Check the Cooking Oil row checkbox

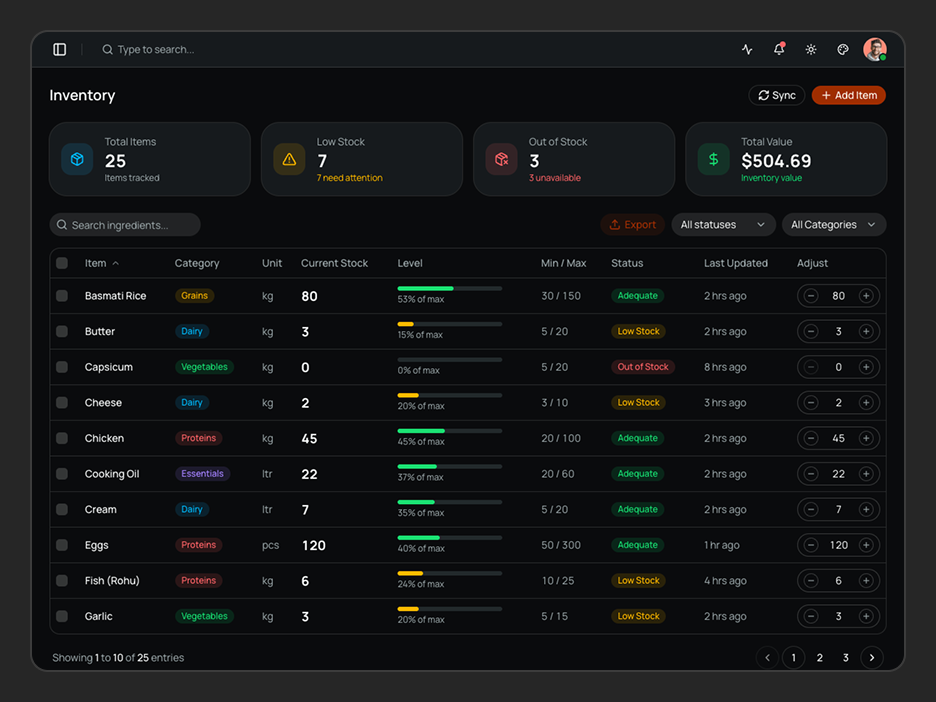pyautogui.click(x=62, y=474)
